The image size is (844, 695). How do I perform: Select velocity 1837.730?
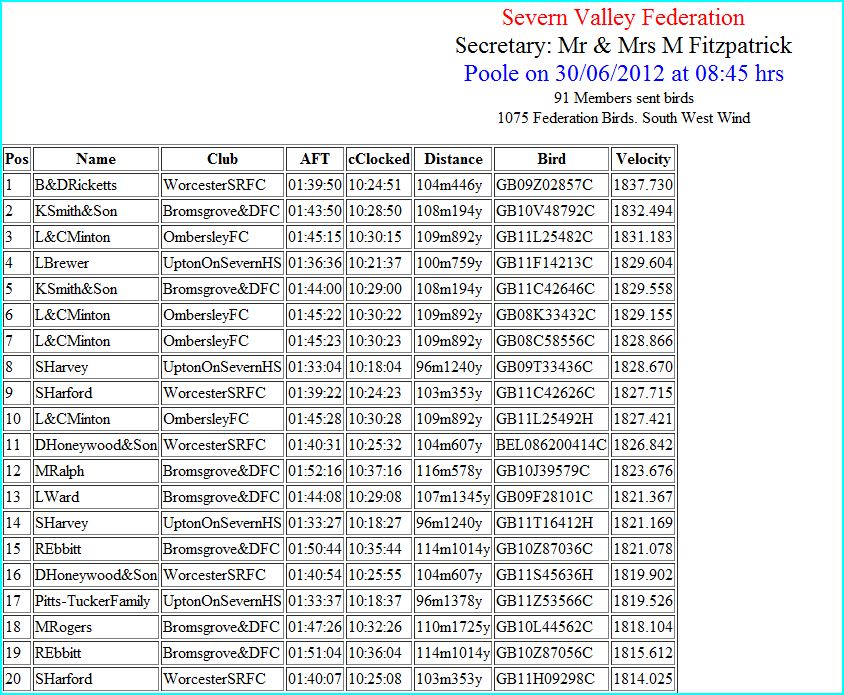pos(643,185)
